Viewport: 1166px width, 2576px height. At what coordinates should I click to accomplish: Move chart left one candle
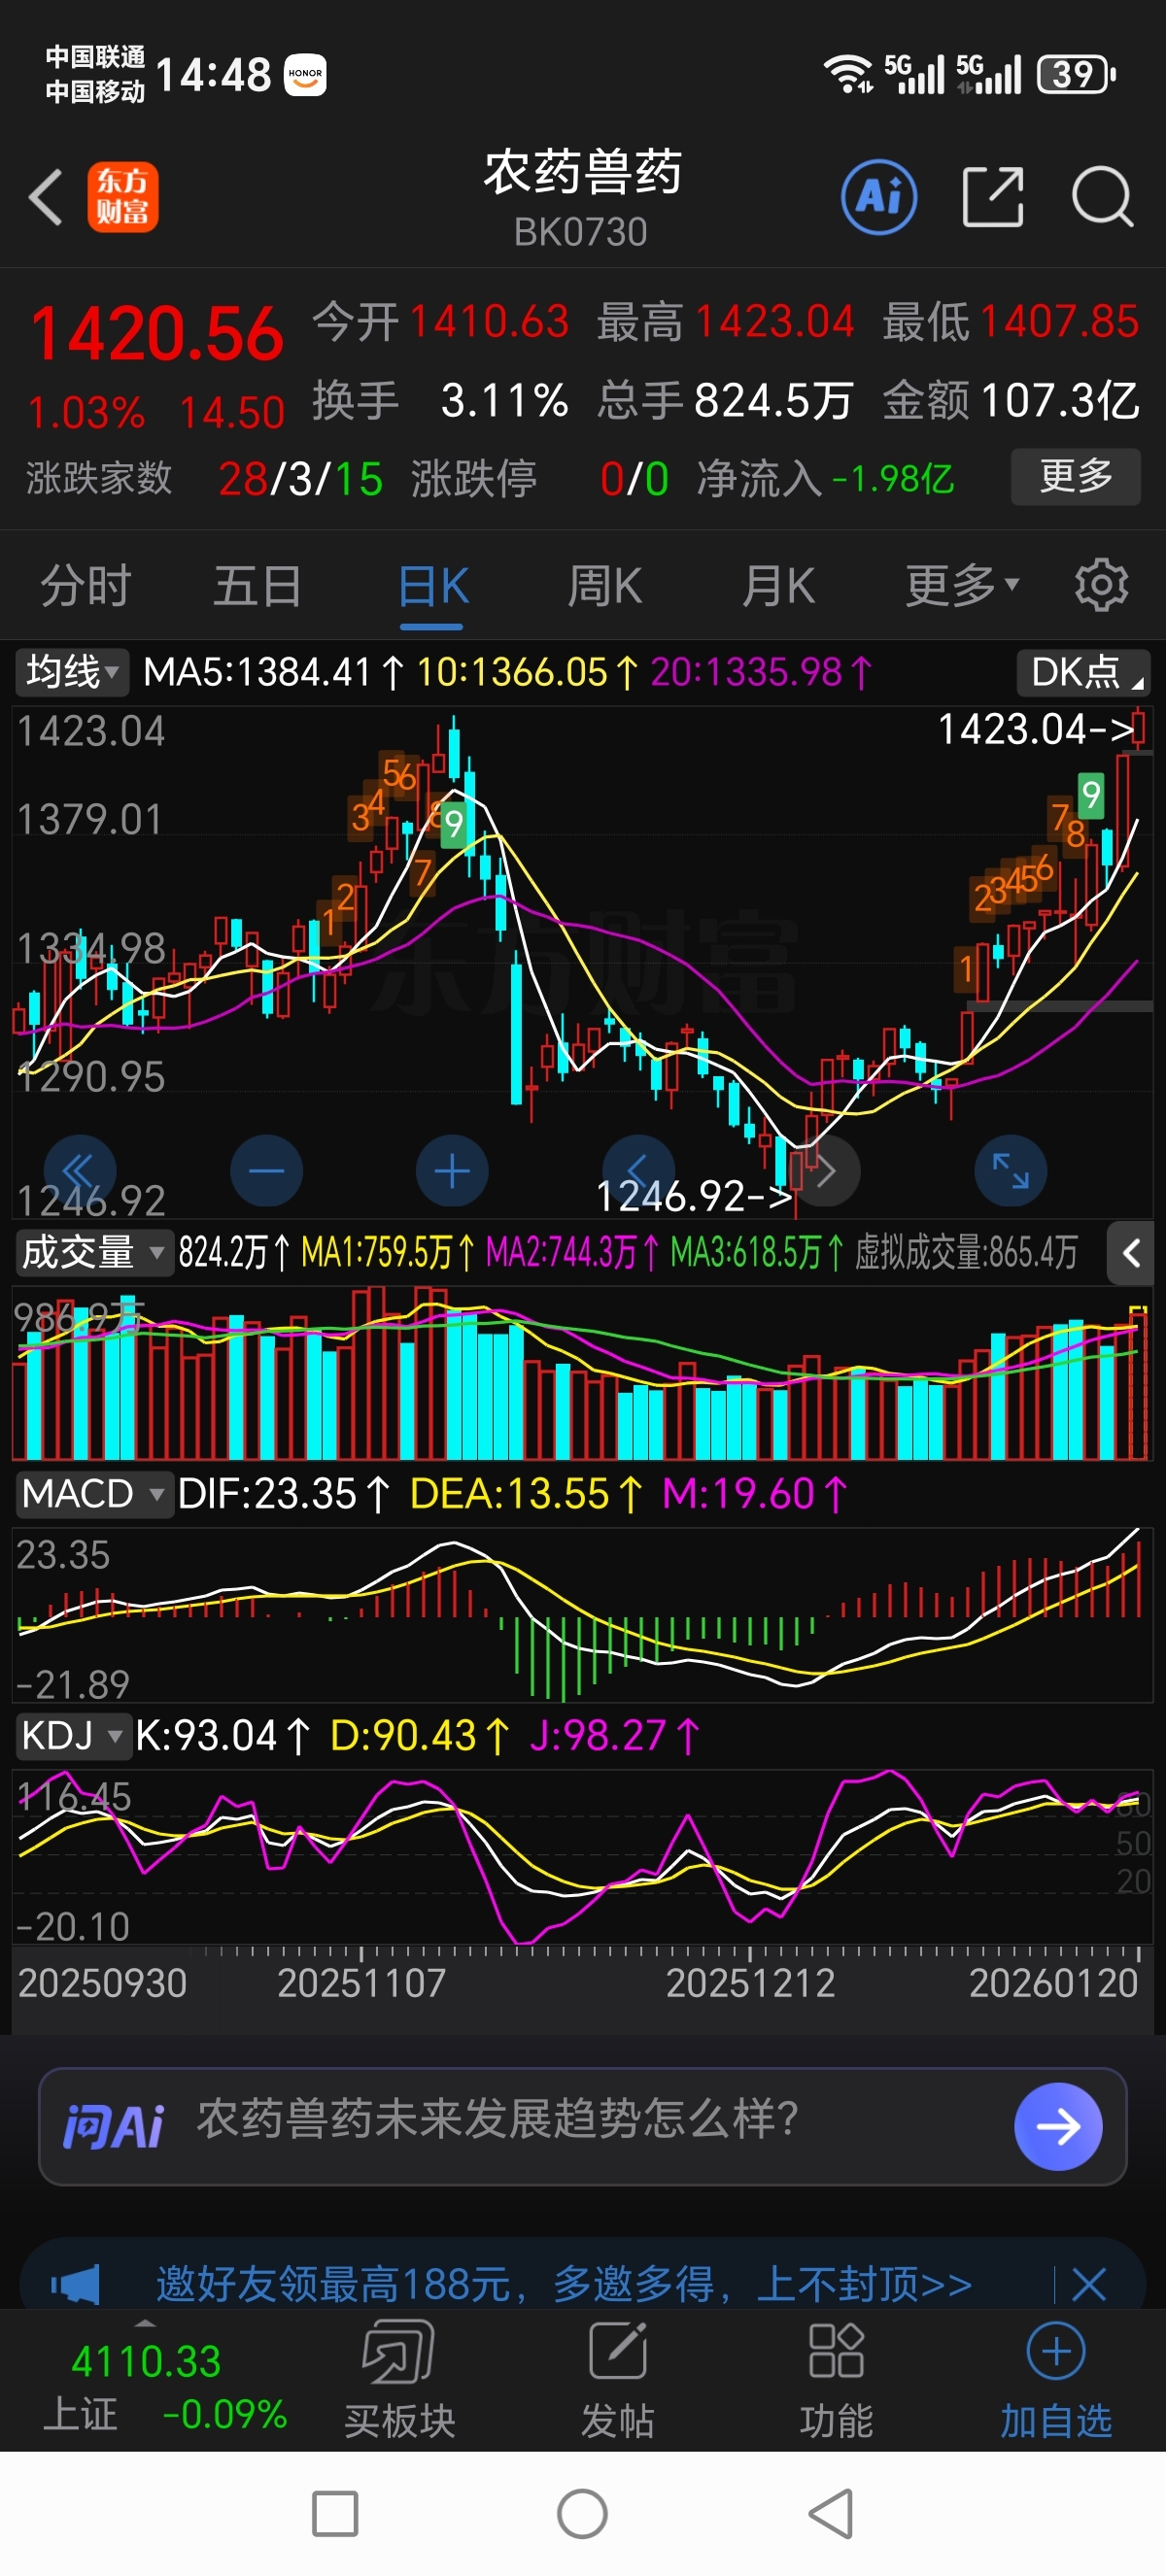(638, 1171)
